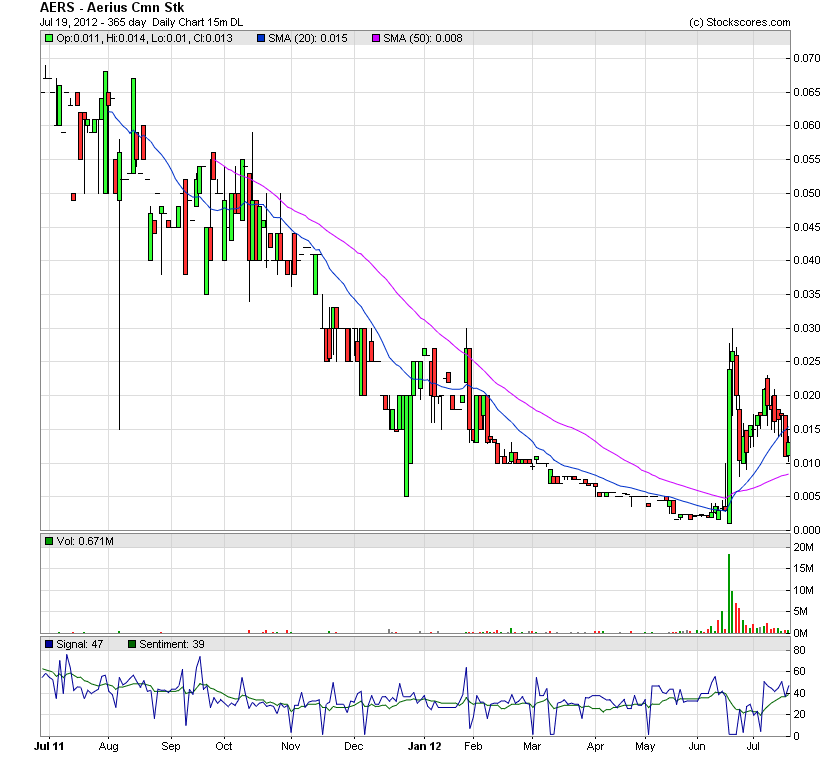Screen dimensions: 830x767
Task: Click the green OHLC legend swatch
Action: (49, 38)
